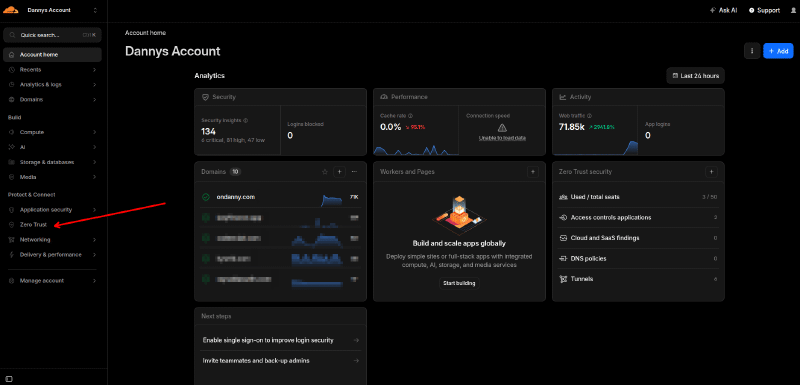
Task: Click the Security insights info icon
Action: pyautogui.click(x=246, y=121)
